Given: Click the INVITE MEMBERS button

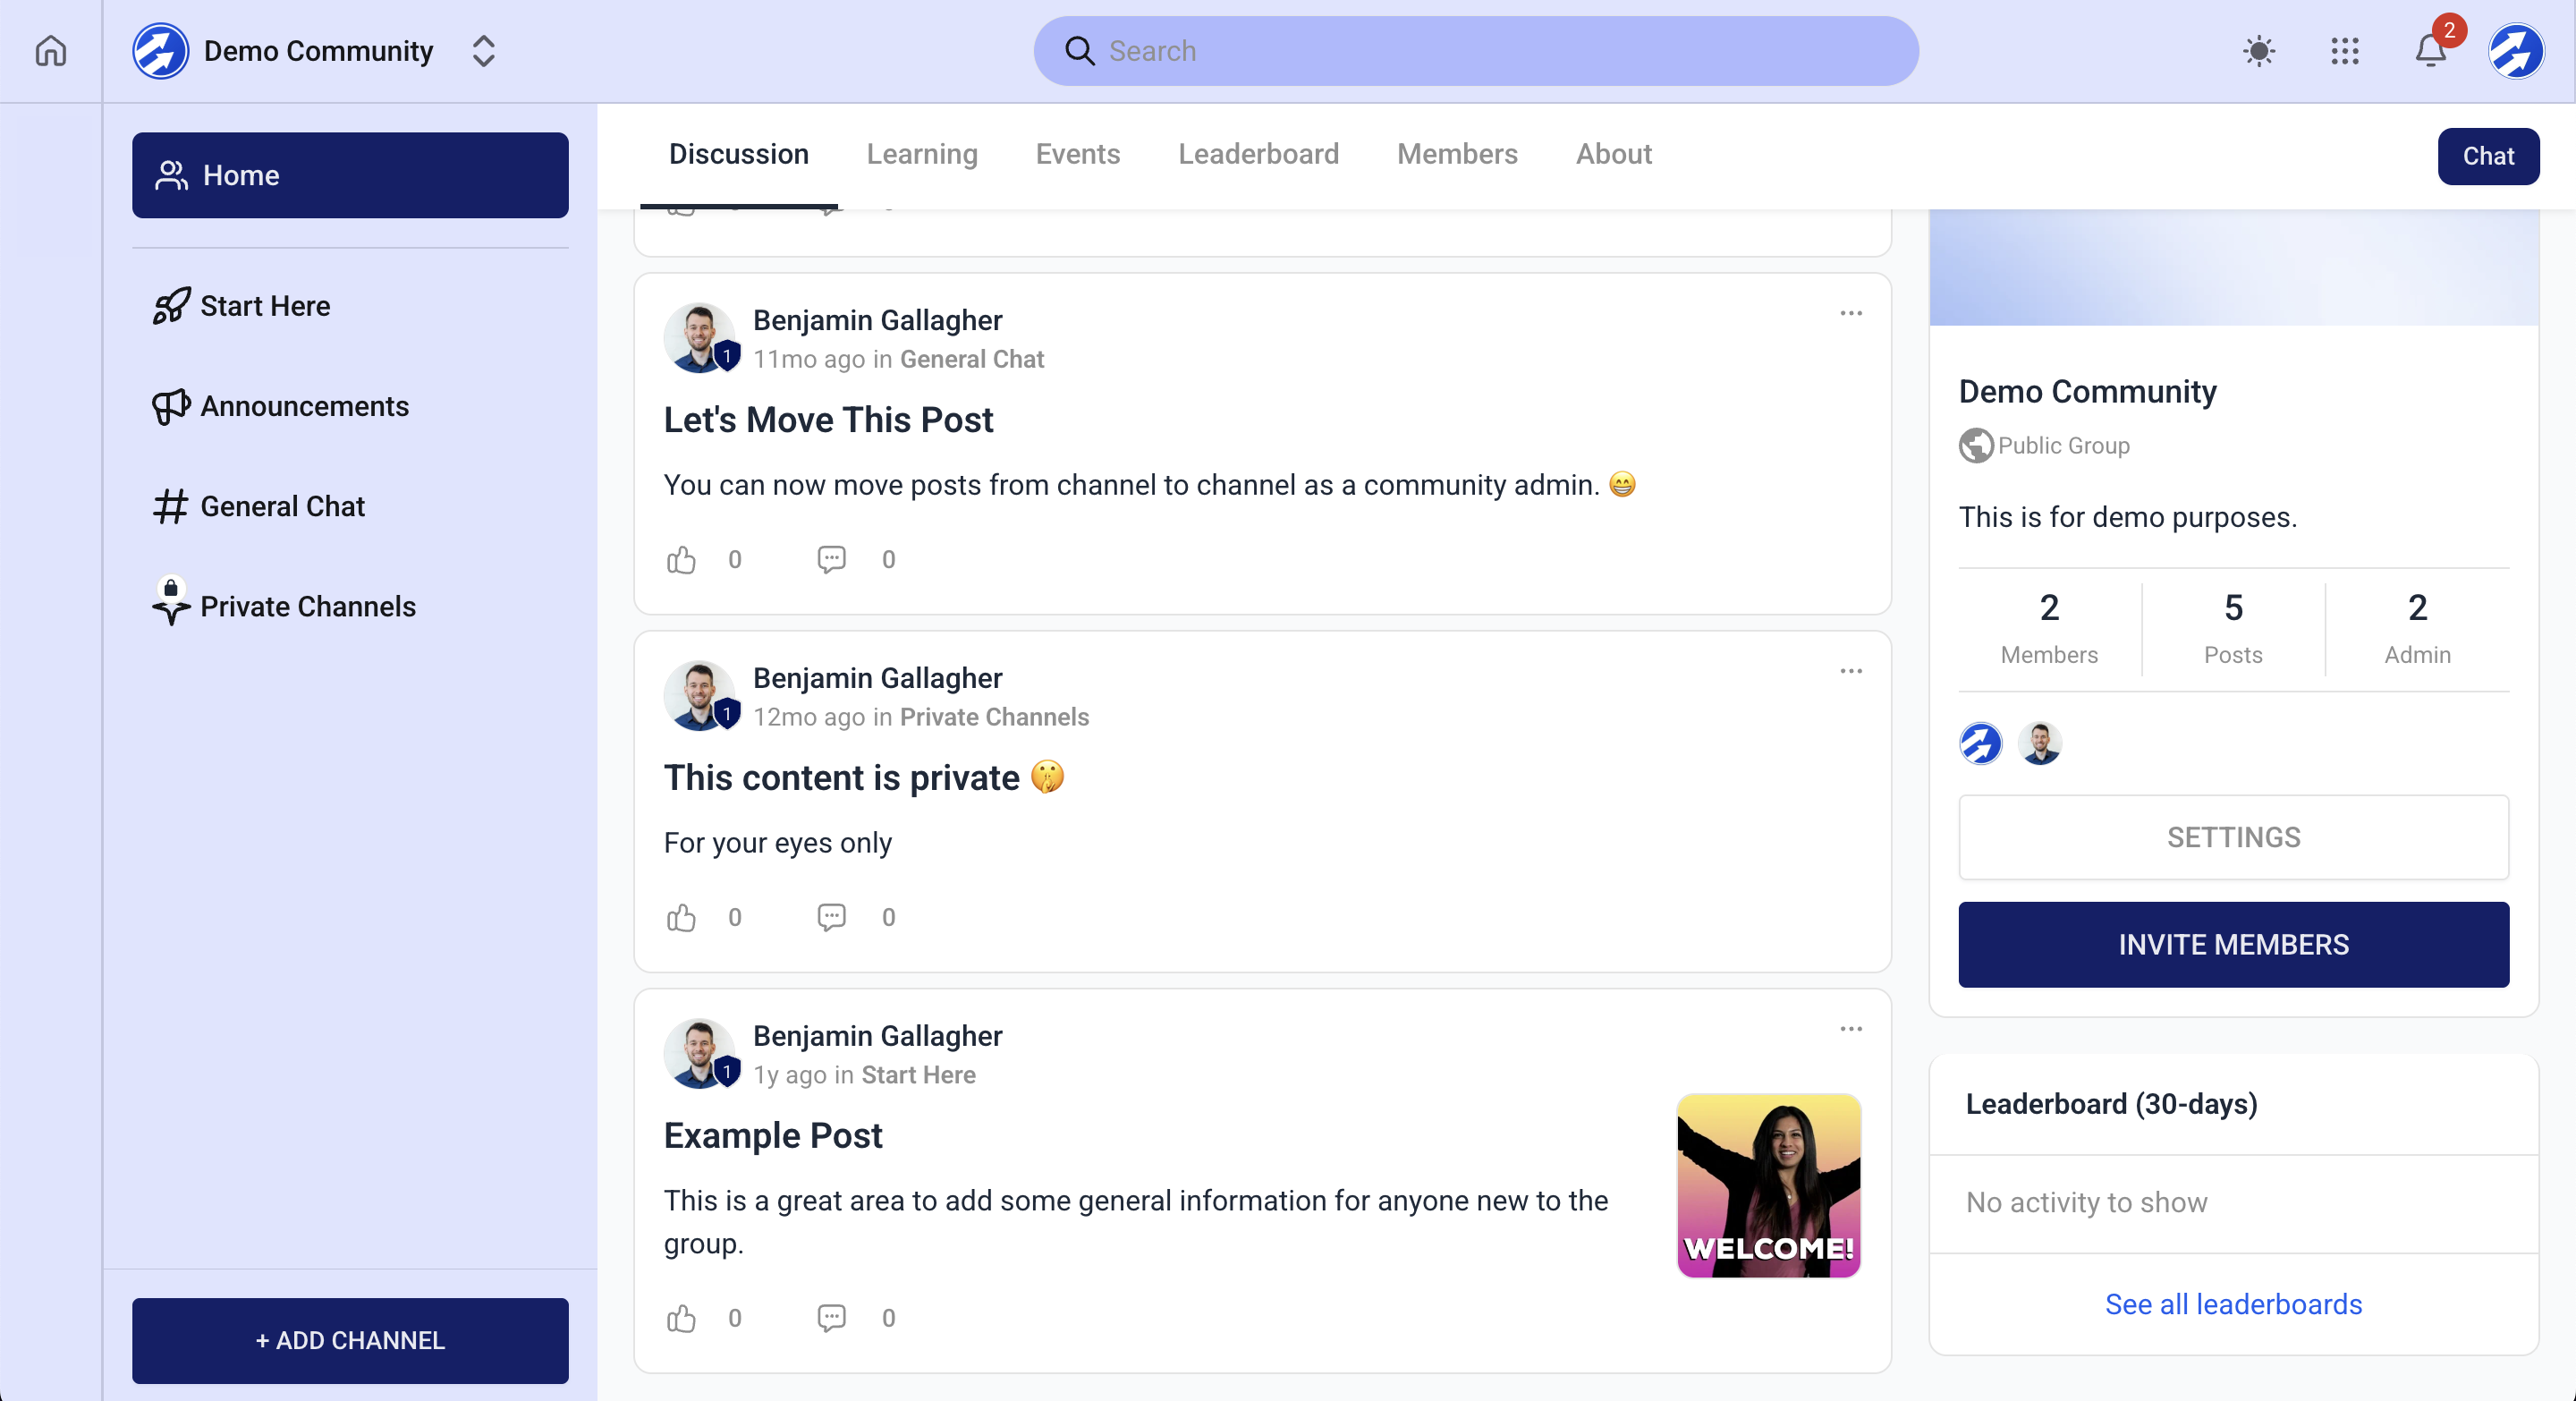Looking at the screenshot, I should click(2232, 944).
